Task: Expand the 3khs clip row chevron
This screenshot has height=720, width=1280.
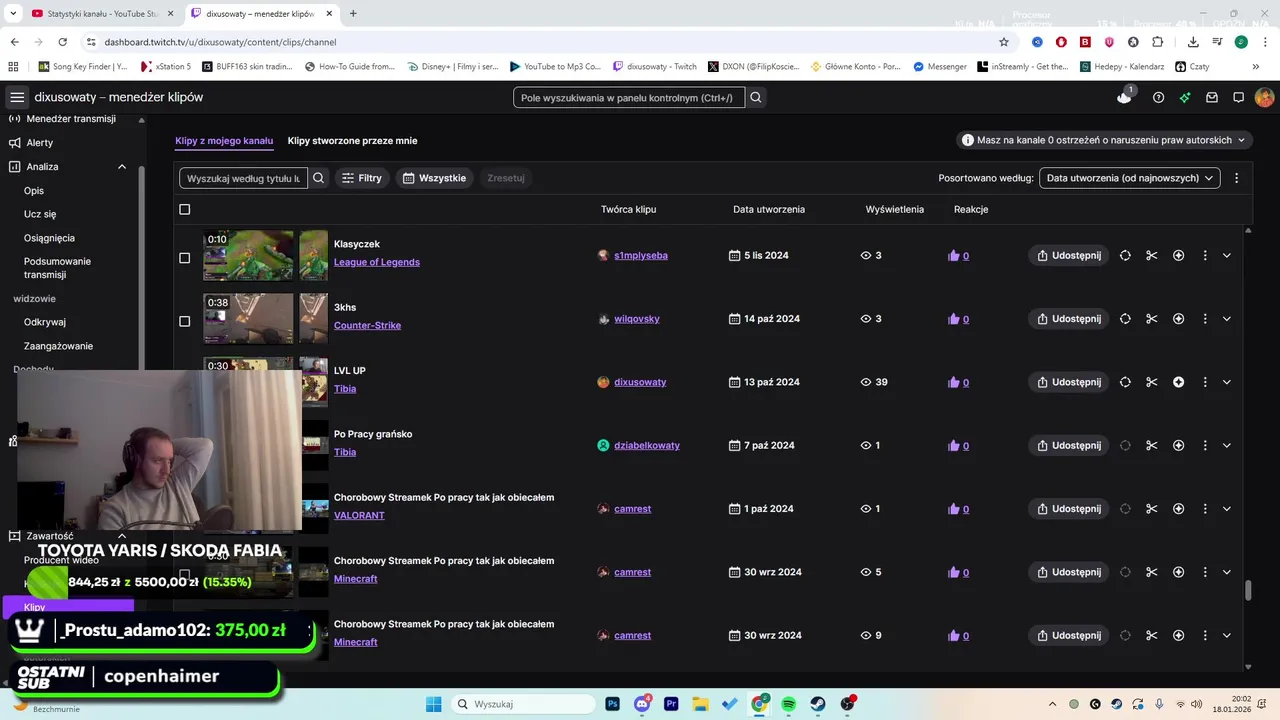Action: pos(1227,319)
